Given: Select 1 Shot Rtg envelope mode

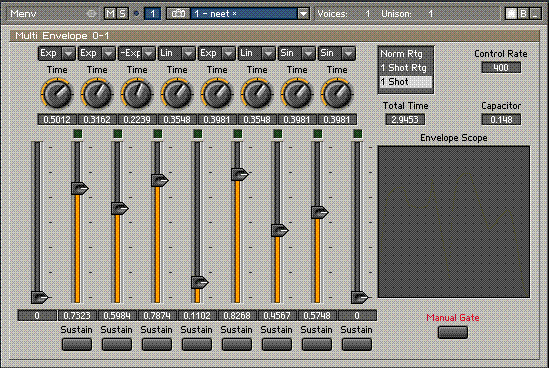Looking at the screenshot, I should pos(405,68).
